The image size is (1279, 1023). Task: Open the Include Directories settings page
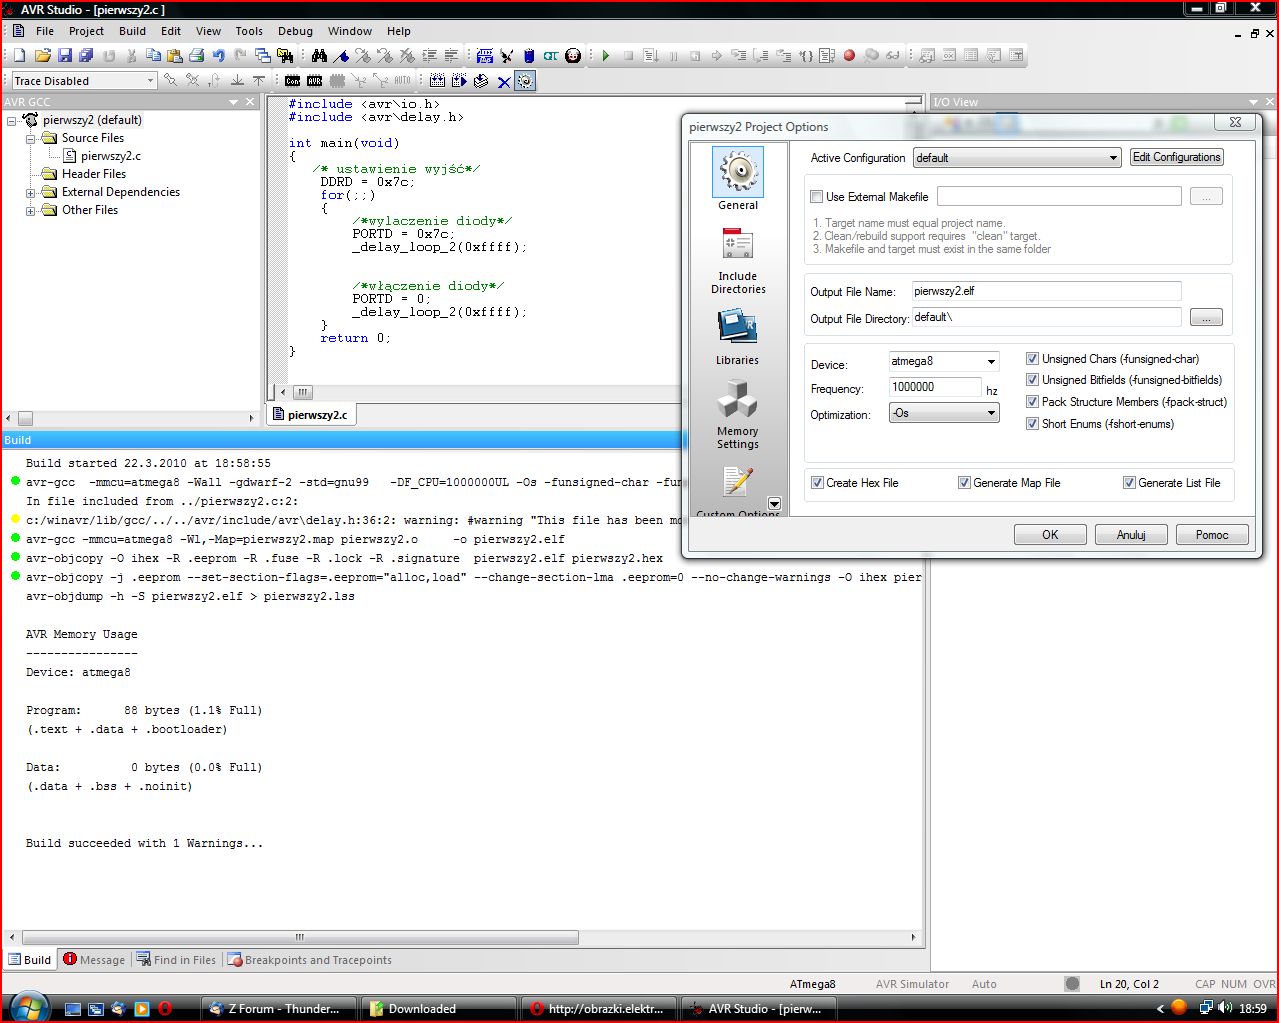tap(738, 260)
